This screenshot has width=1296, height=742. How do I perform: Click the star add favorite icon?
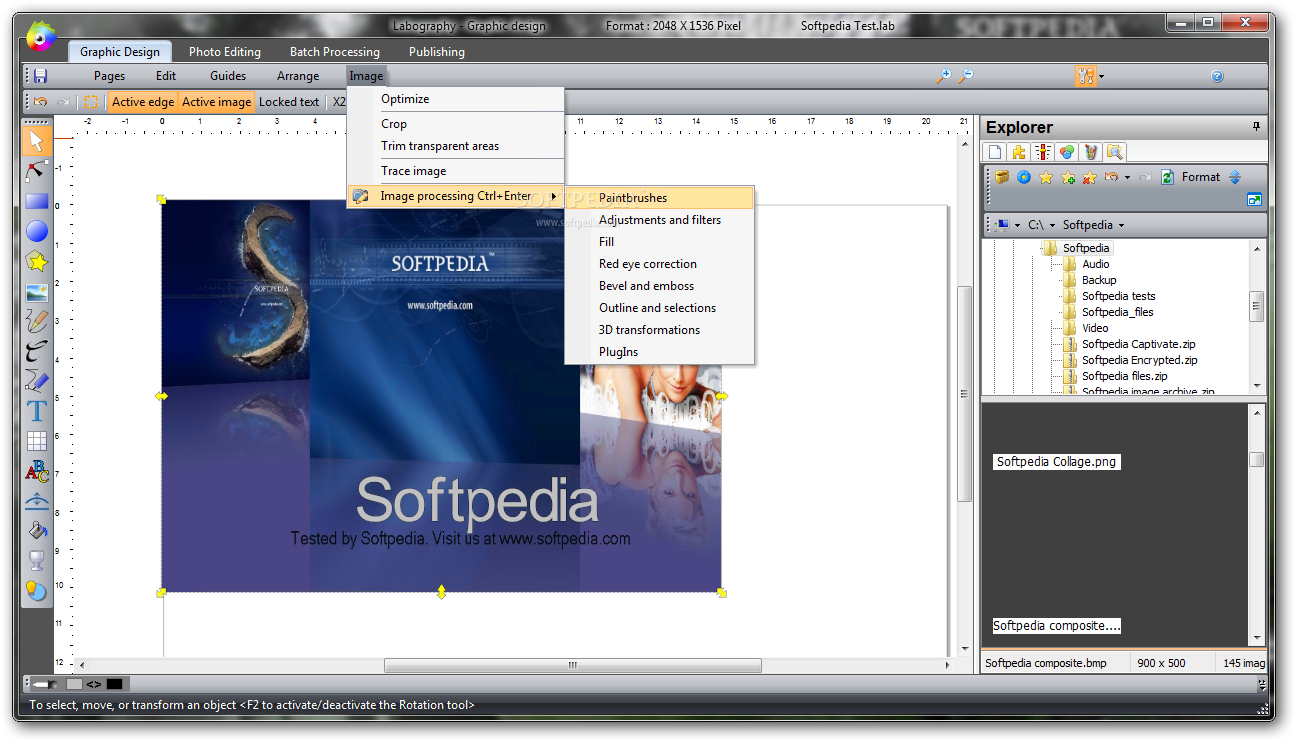(x=1068, y=177)
